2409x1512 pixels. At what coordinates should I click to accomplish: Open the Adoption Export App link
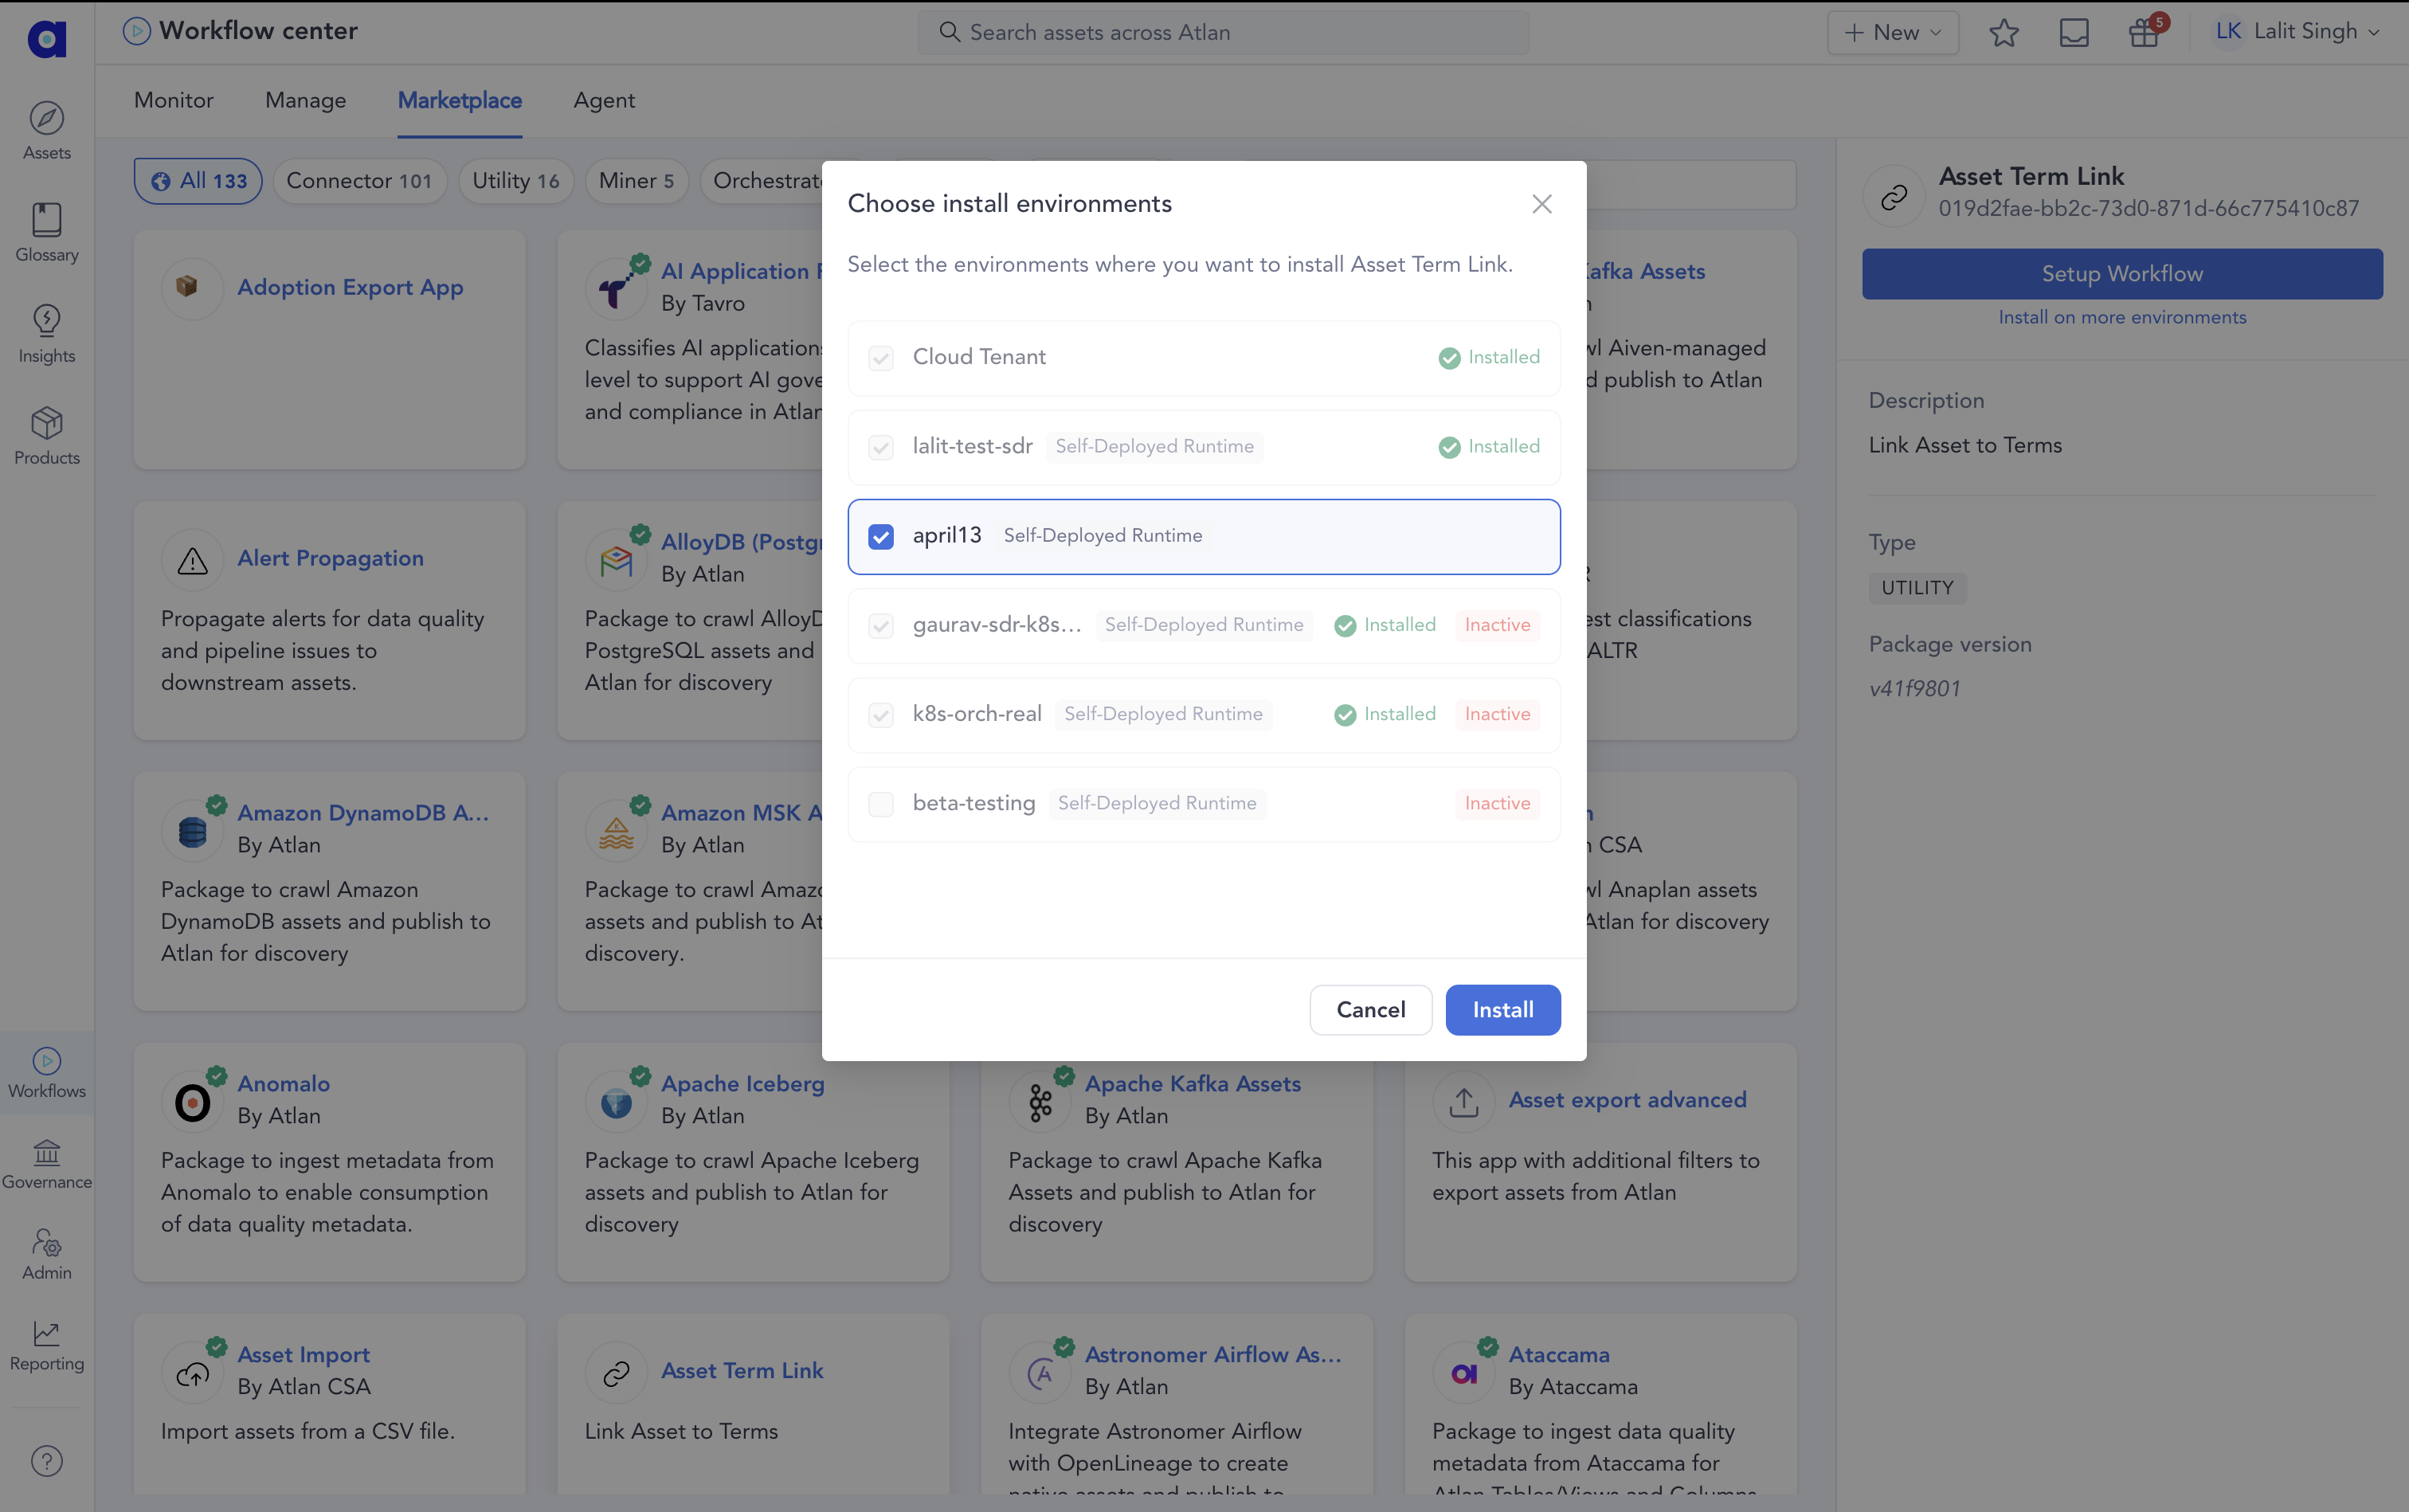click(350, 287)
